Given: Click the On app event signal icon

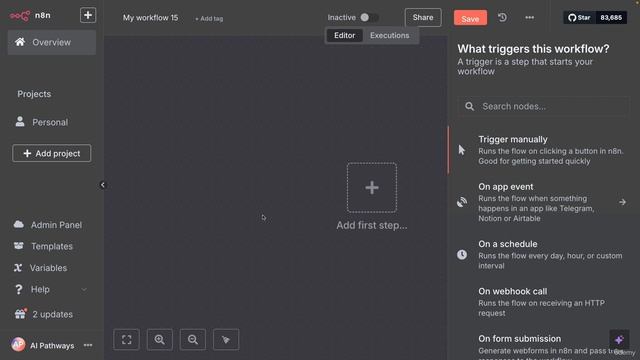Looking at the screenshot, I should click(462, 202).
